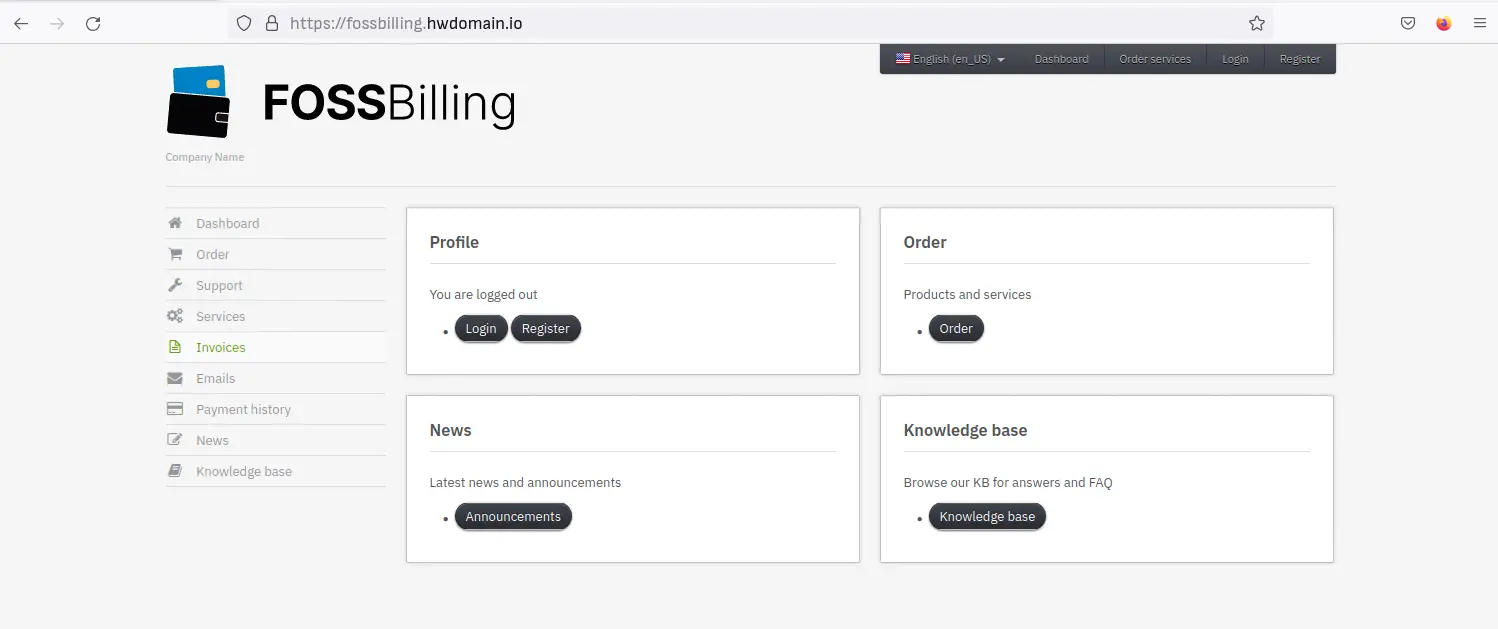This screenshot has height=629, width=1498.
Task: Select Register in the top navigation bar
Action: tap(1300, 59)
